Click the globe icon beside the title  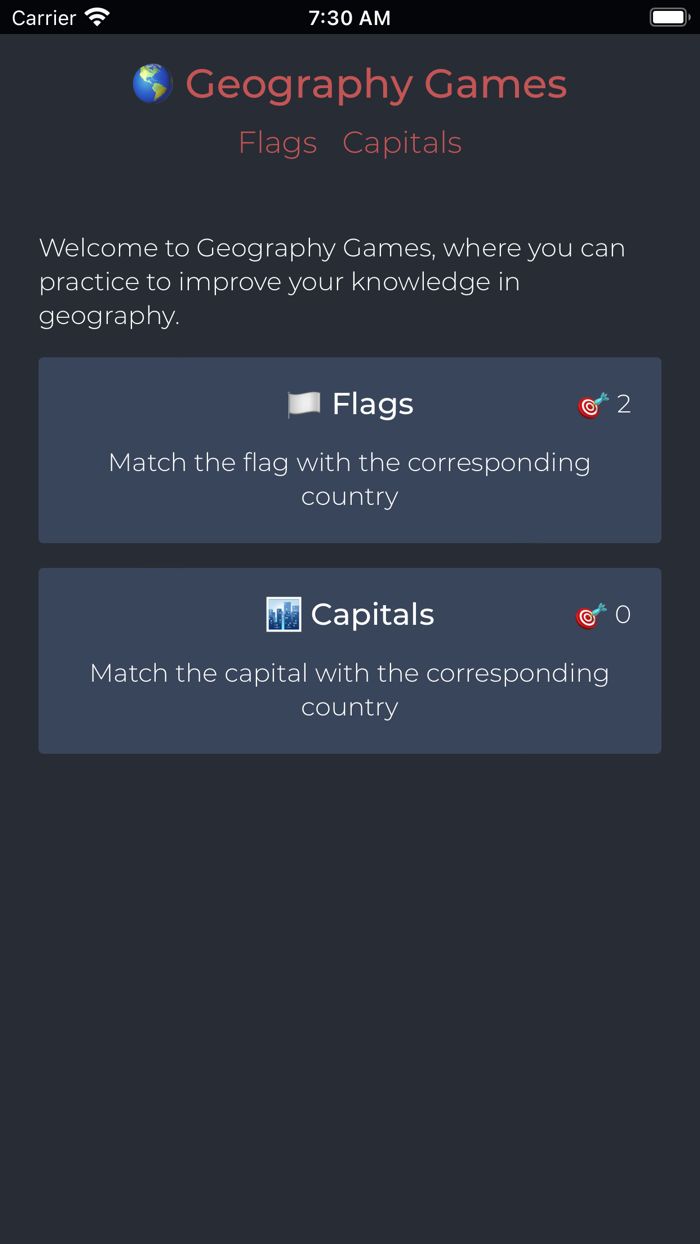[152, 83]
